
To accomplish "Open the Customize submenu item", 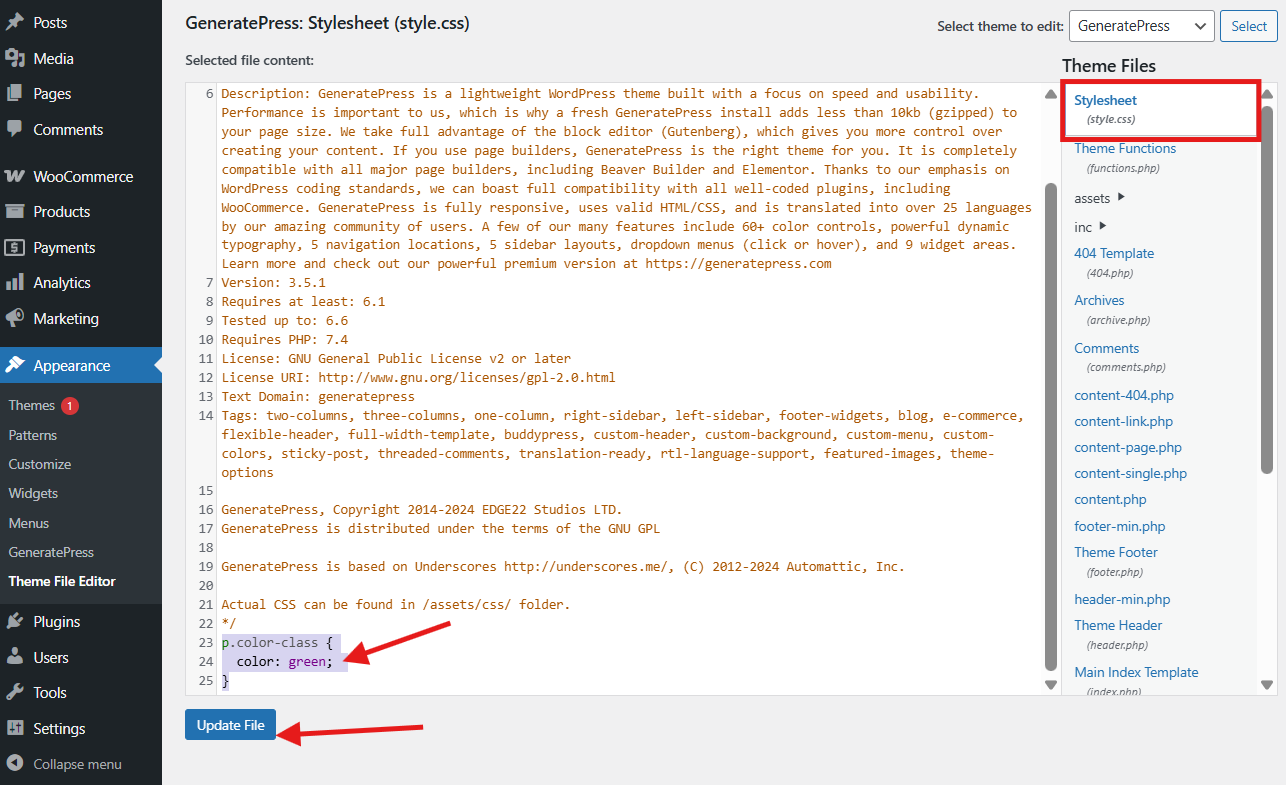I will click(40, 464).
